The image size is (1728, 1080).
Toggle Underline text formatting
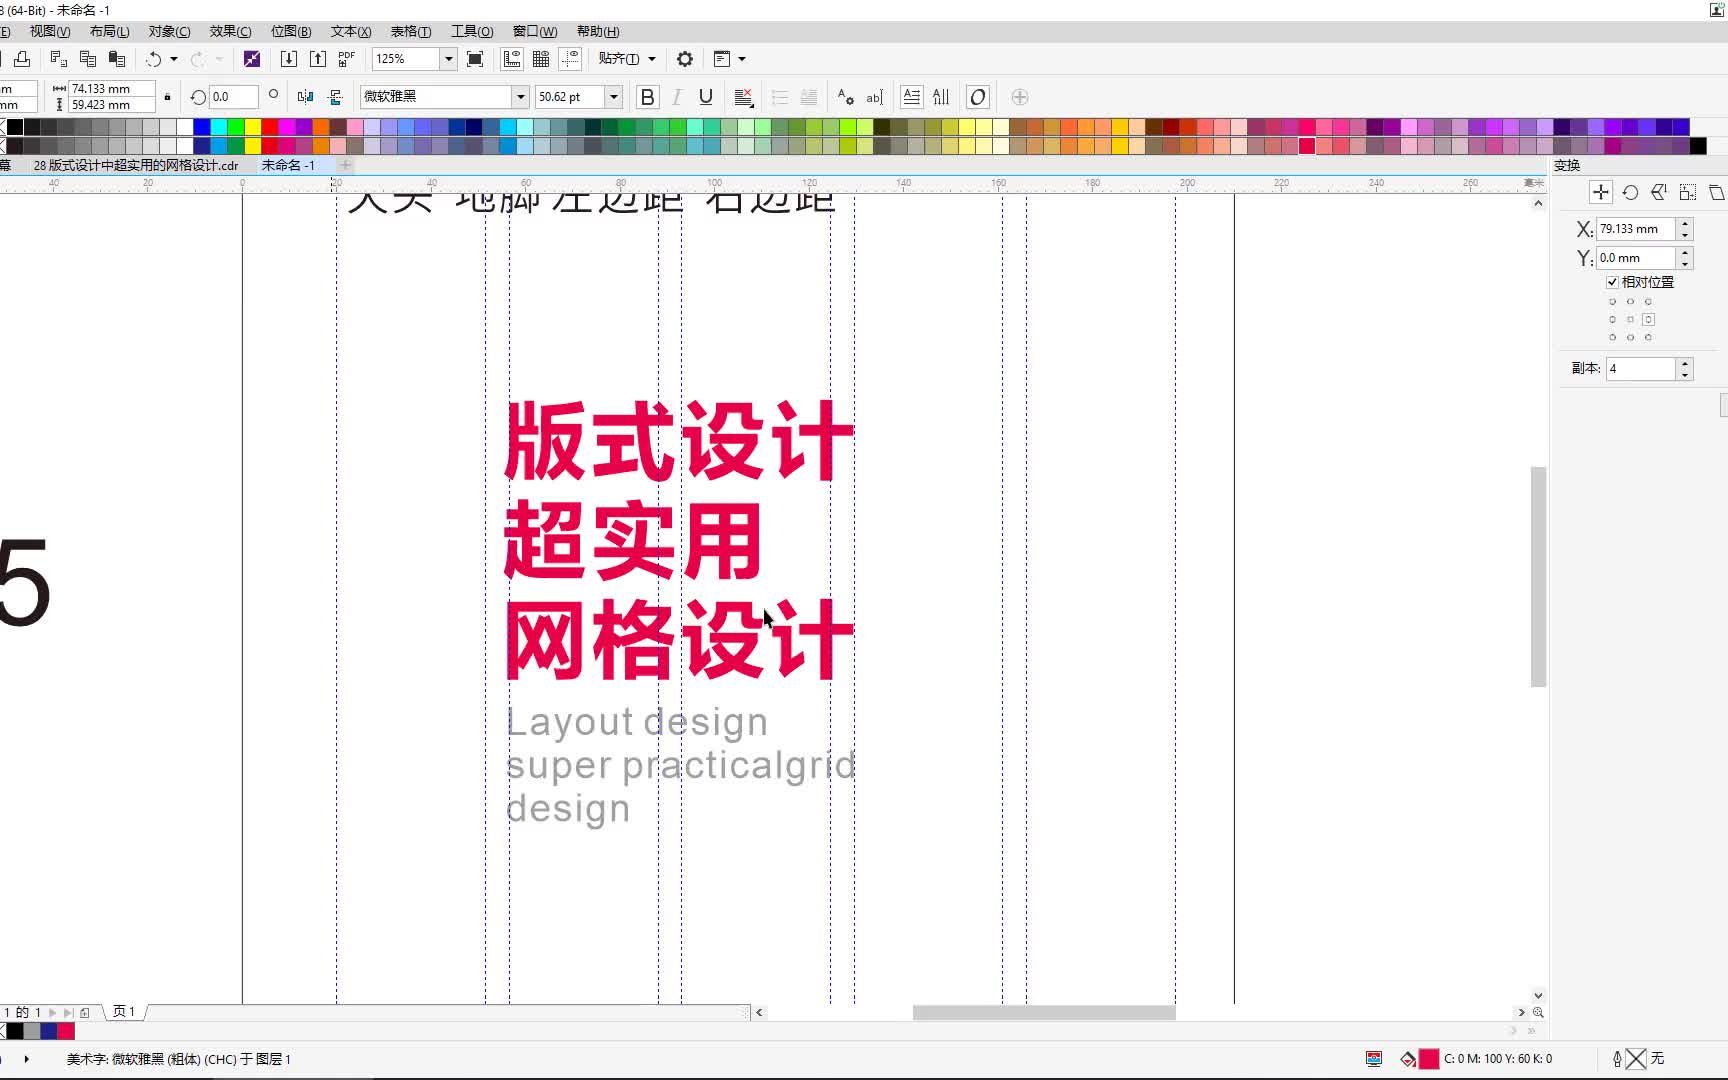(706, 97)
